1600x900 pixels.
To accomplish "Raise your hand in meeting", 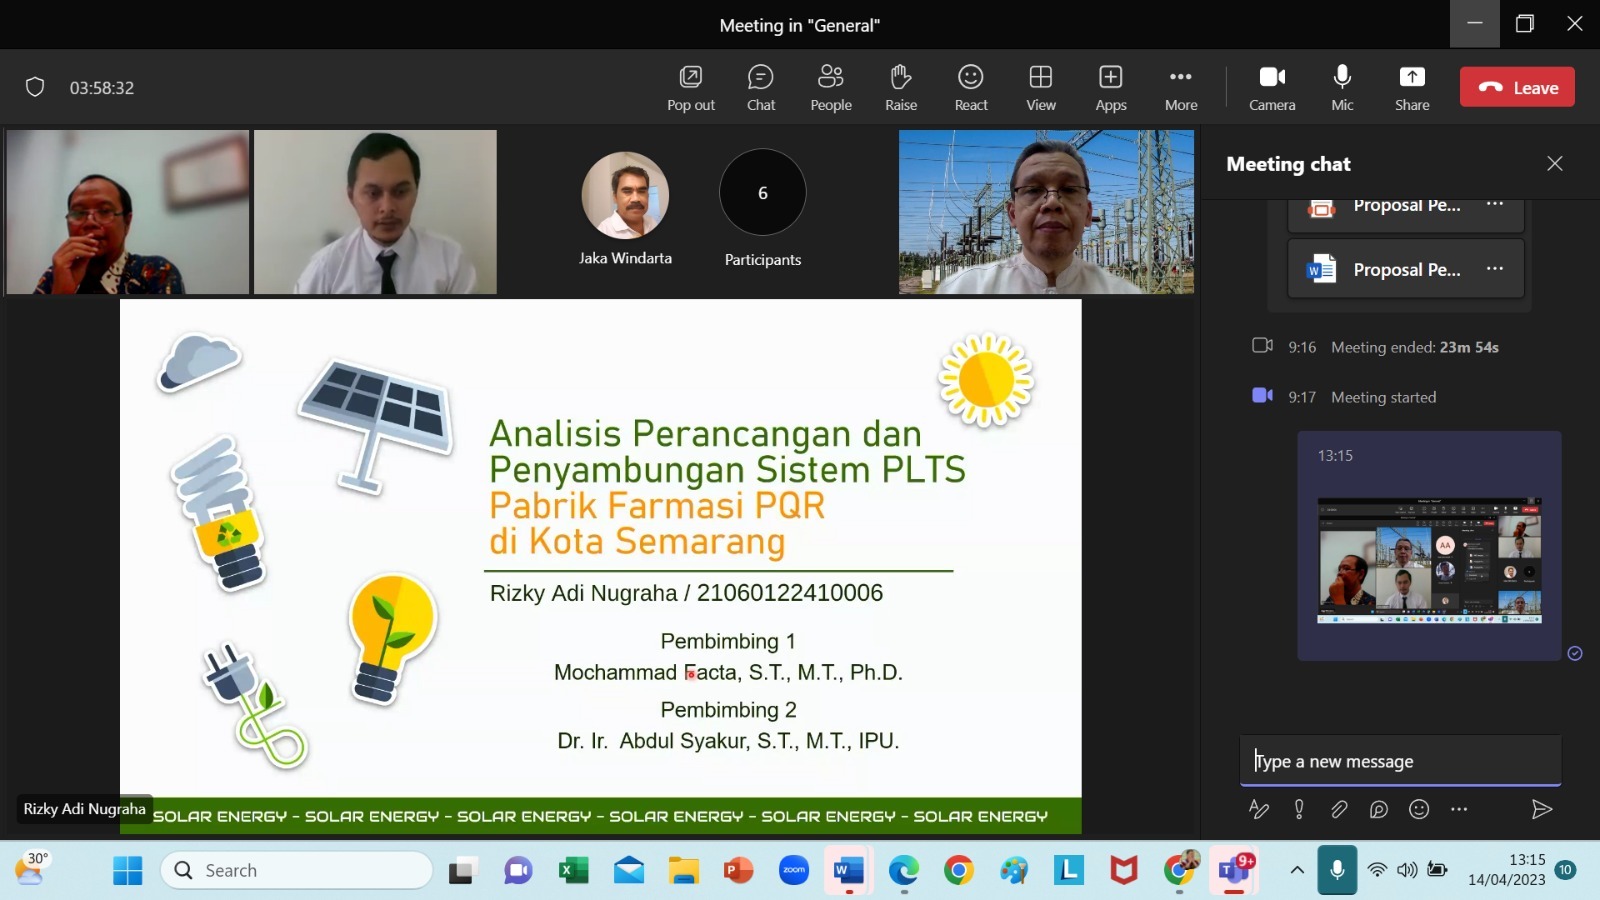I will pos(900,87).
